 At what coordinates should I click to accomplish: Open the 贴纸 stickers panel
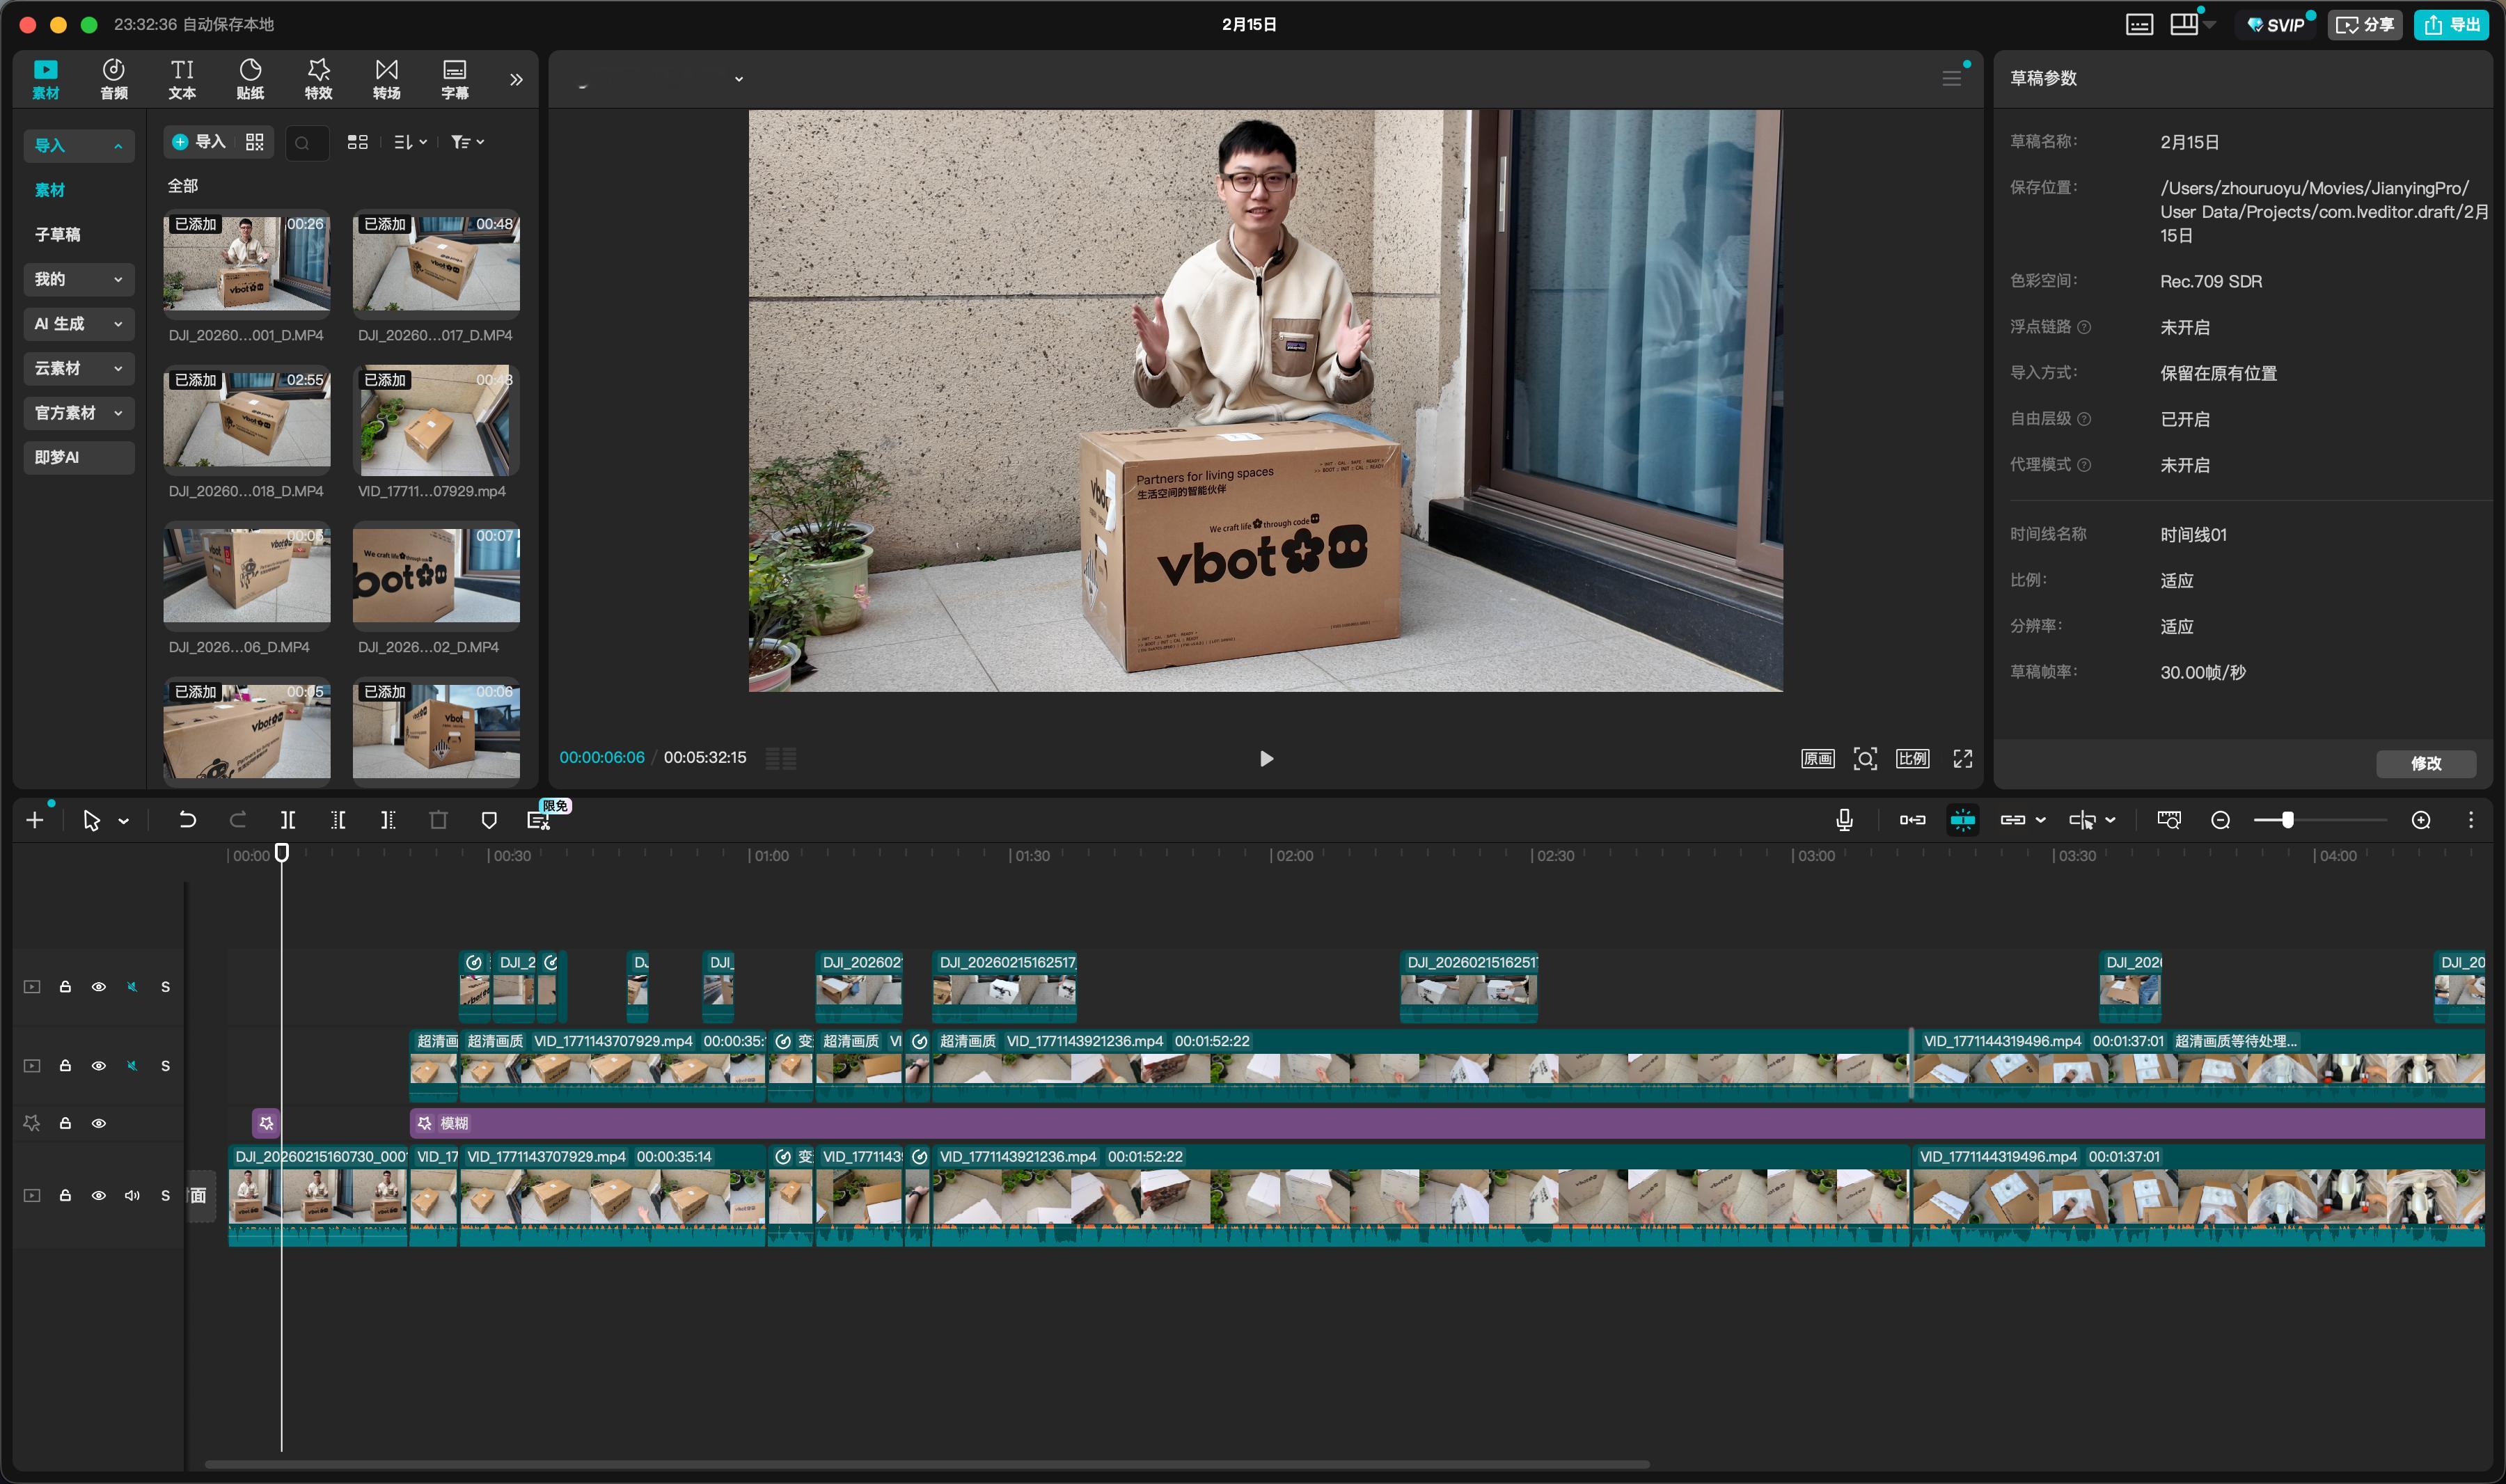[250, 78]
